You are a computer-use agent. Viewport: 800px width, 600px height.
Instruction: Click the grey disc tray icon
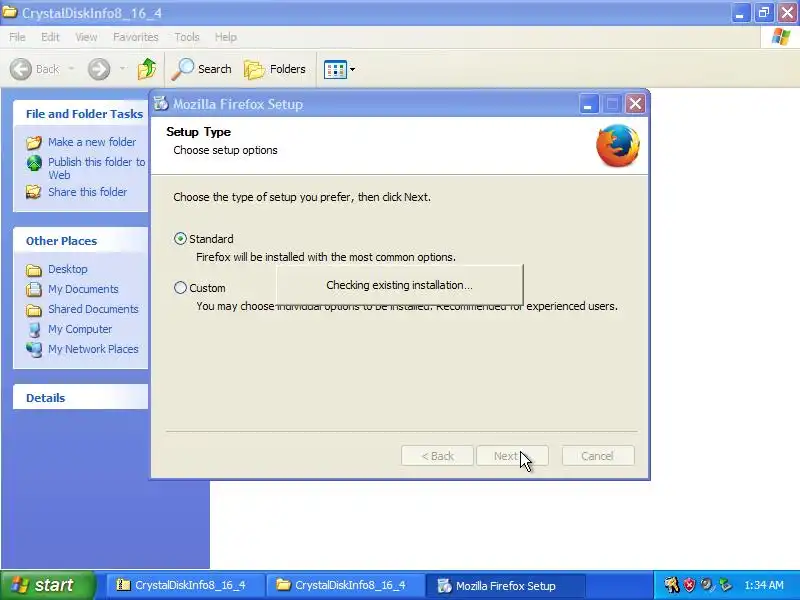coord(707,585)
